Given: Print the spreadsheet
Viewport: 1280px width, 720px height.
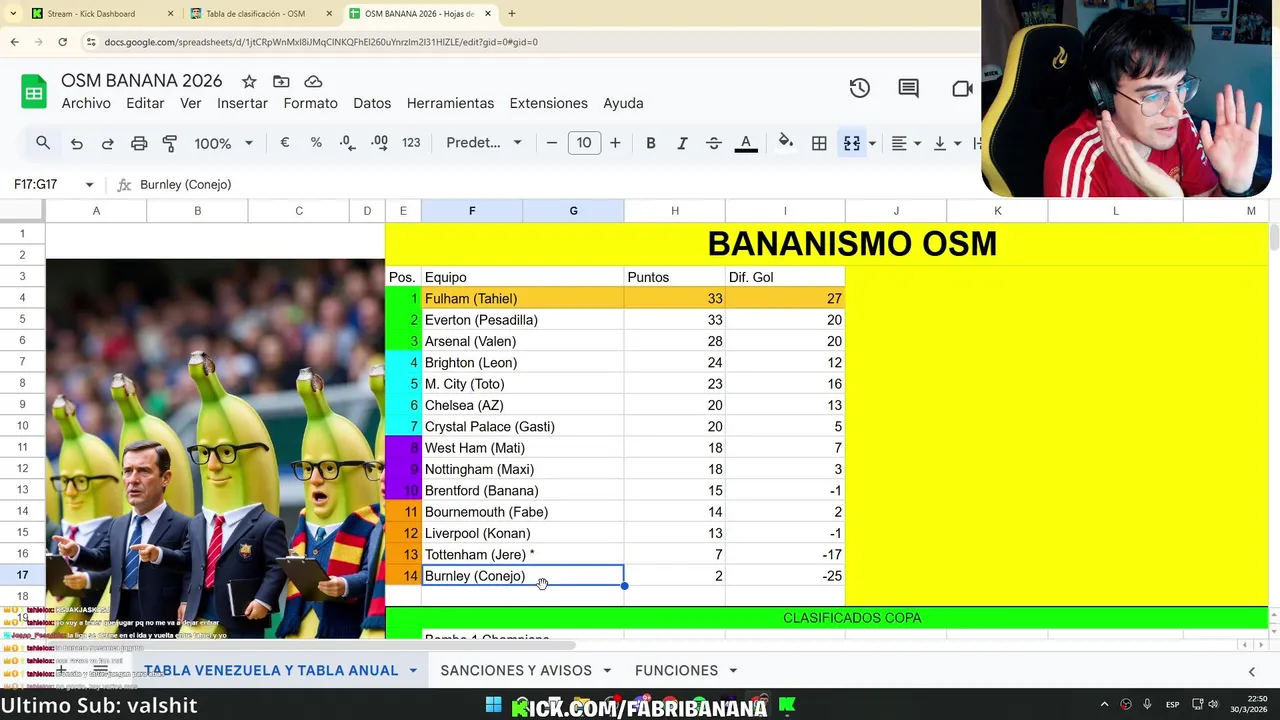Looking at the screenshot, I should coord(139,143).
